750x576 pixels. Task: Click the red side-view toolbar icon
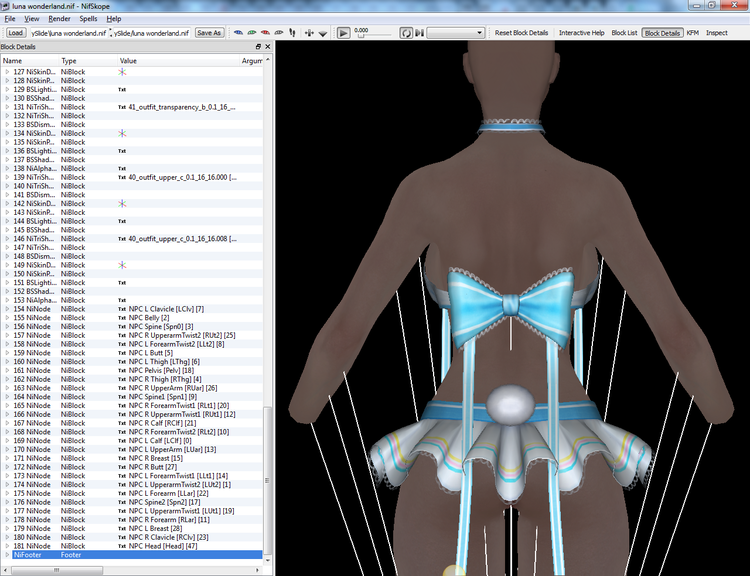(265, 33)
